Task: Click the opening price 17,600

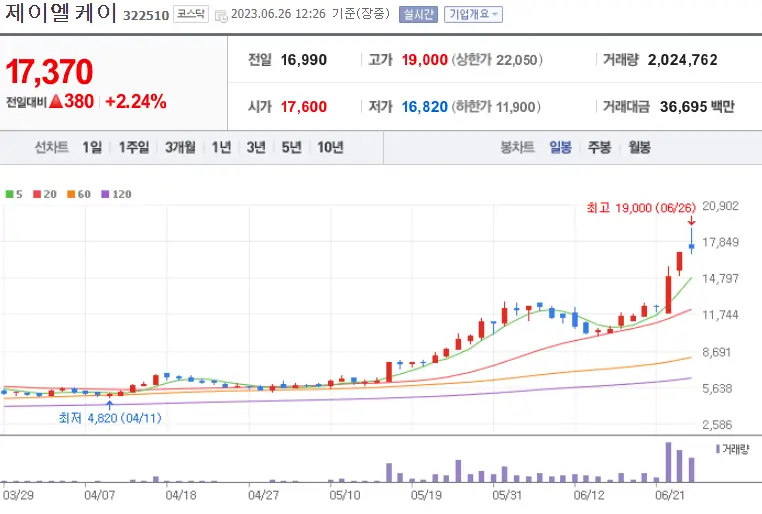Action: click(x=304, y=106)
